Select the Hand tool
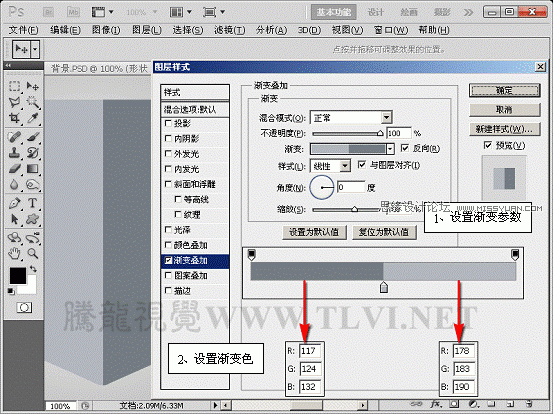The width and height of the screenshot is (553, 414). click(14, 253)
